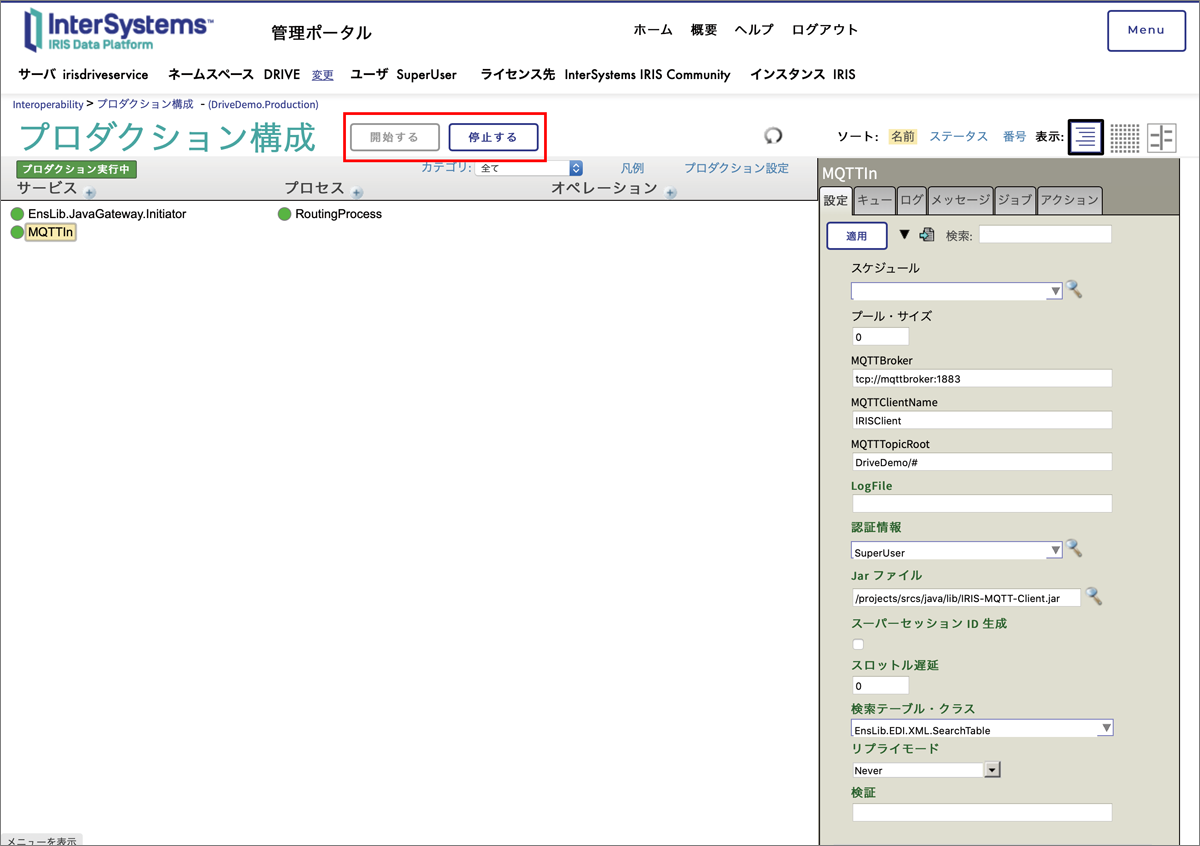
Task: Click green status dot of EnsLib.JavaGateway.Initiator
Action: tap(17, 214)
